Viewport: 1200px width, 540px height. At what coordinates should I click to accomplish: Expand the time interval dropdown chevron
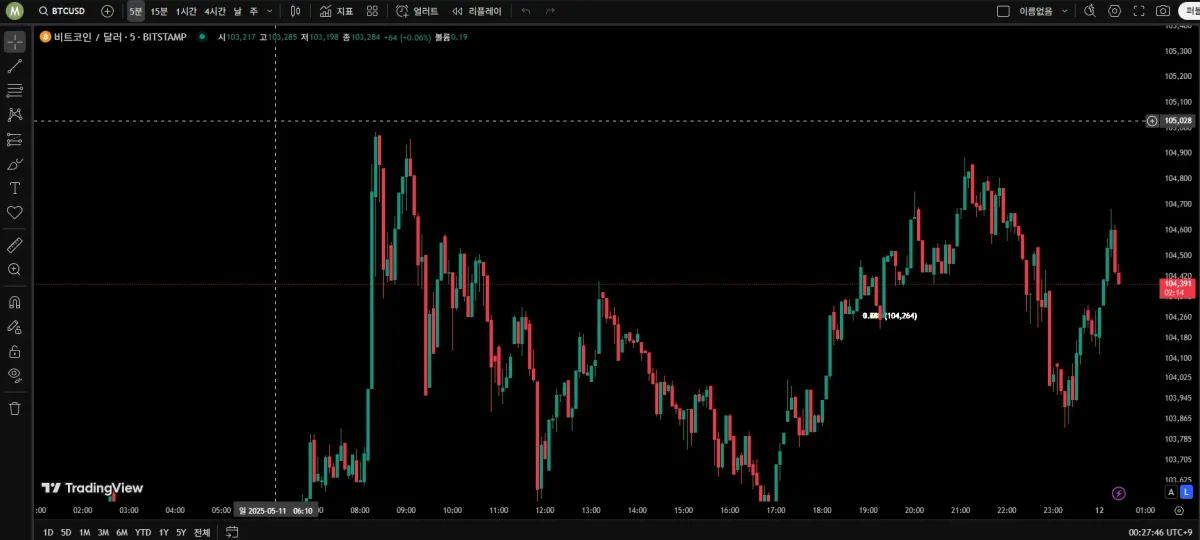pyautogui.click(x=270, y=11)
